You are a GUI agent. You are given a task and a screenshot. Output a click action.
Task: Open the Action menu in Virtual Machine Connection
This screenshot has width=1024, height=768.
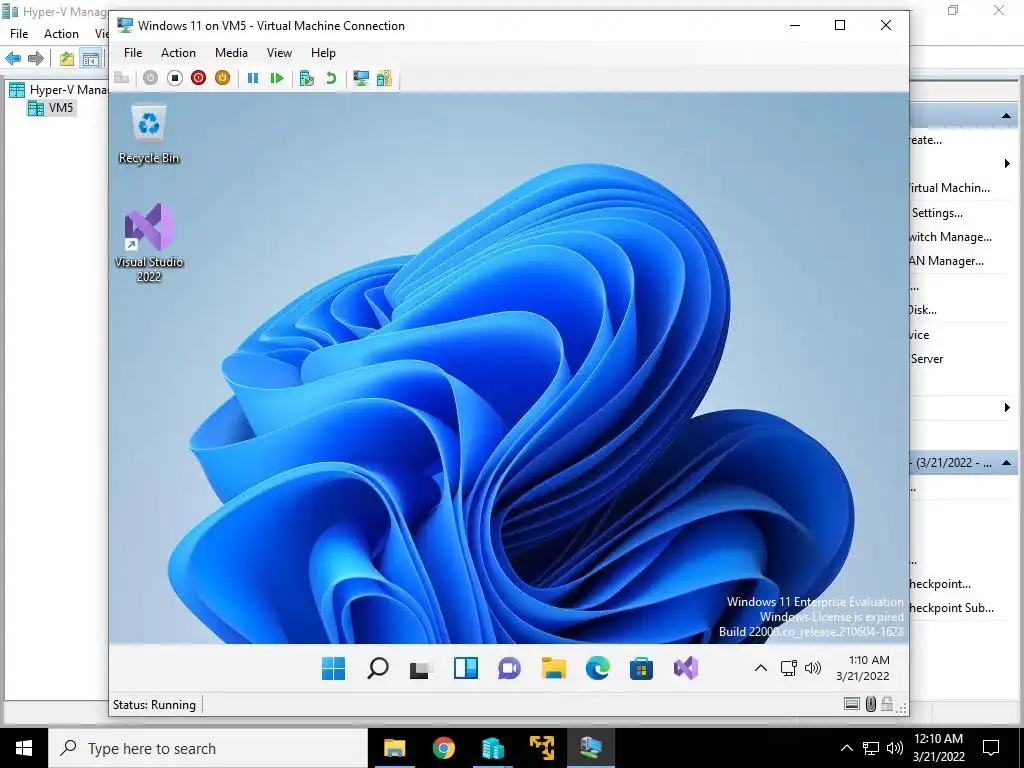tap(178, 53)
